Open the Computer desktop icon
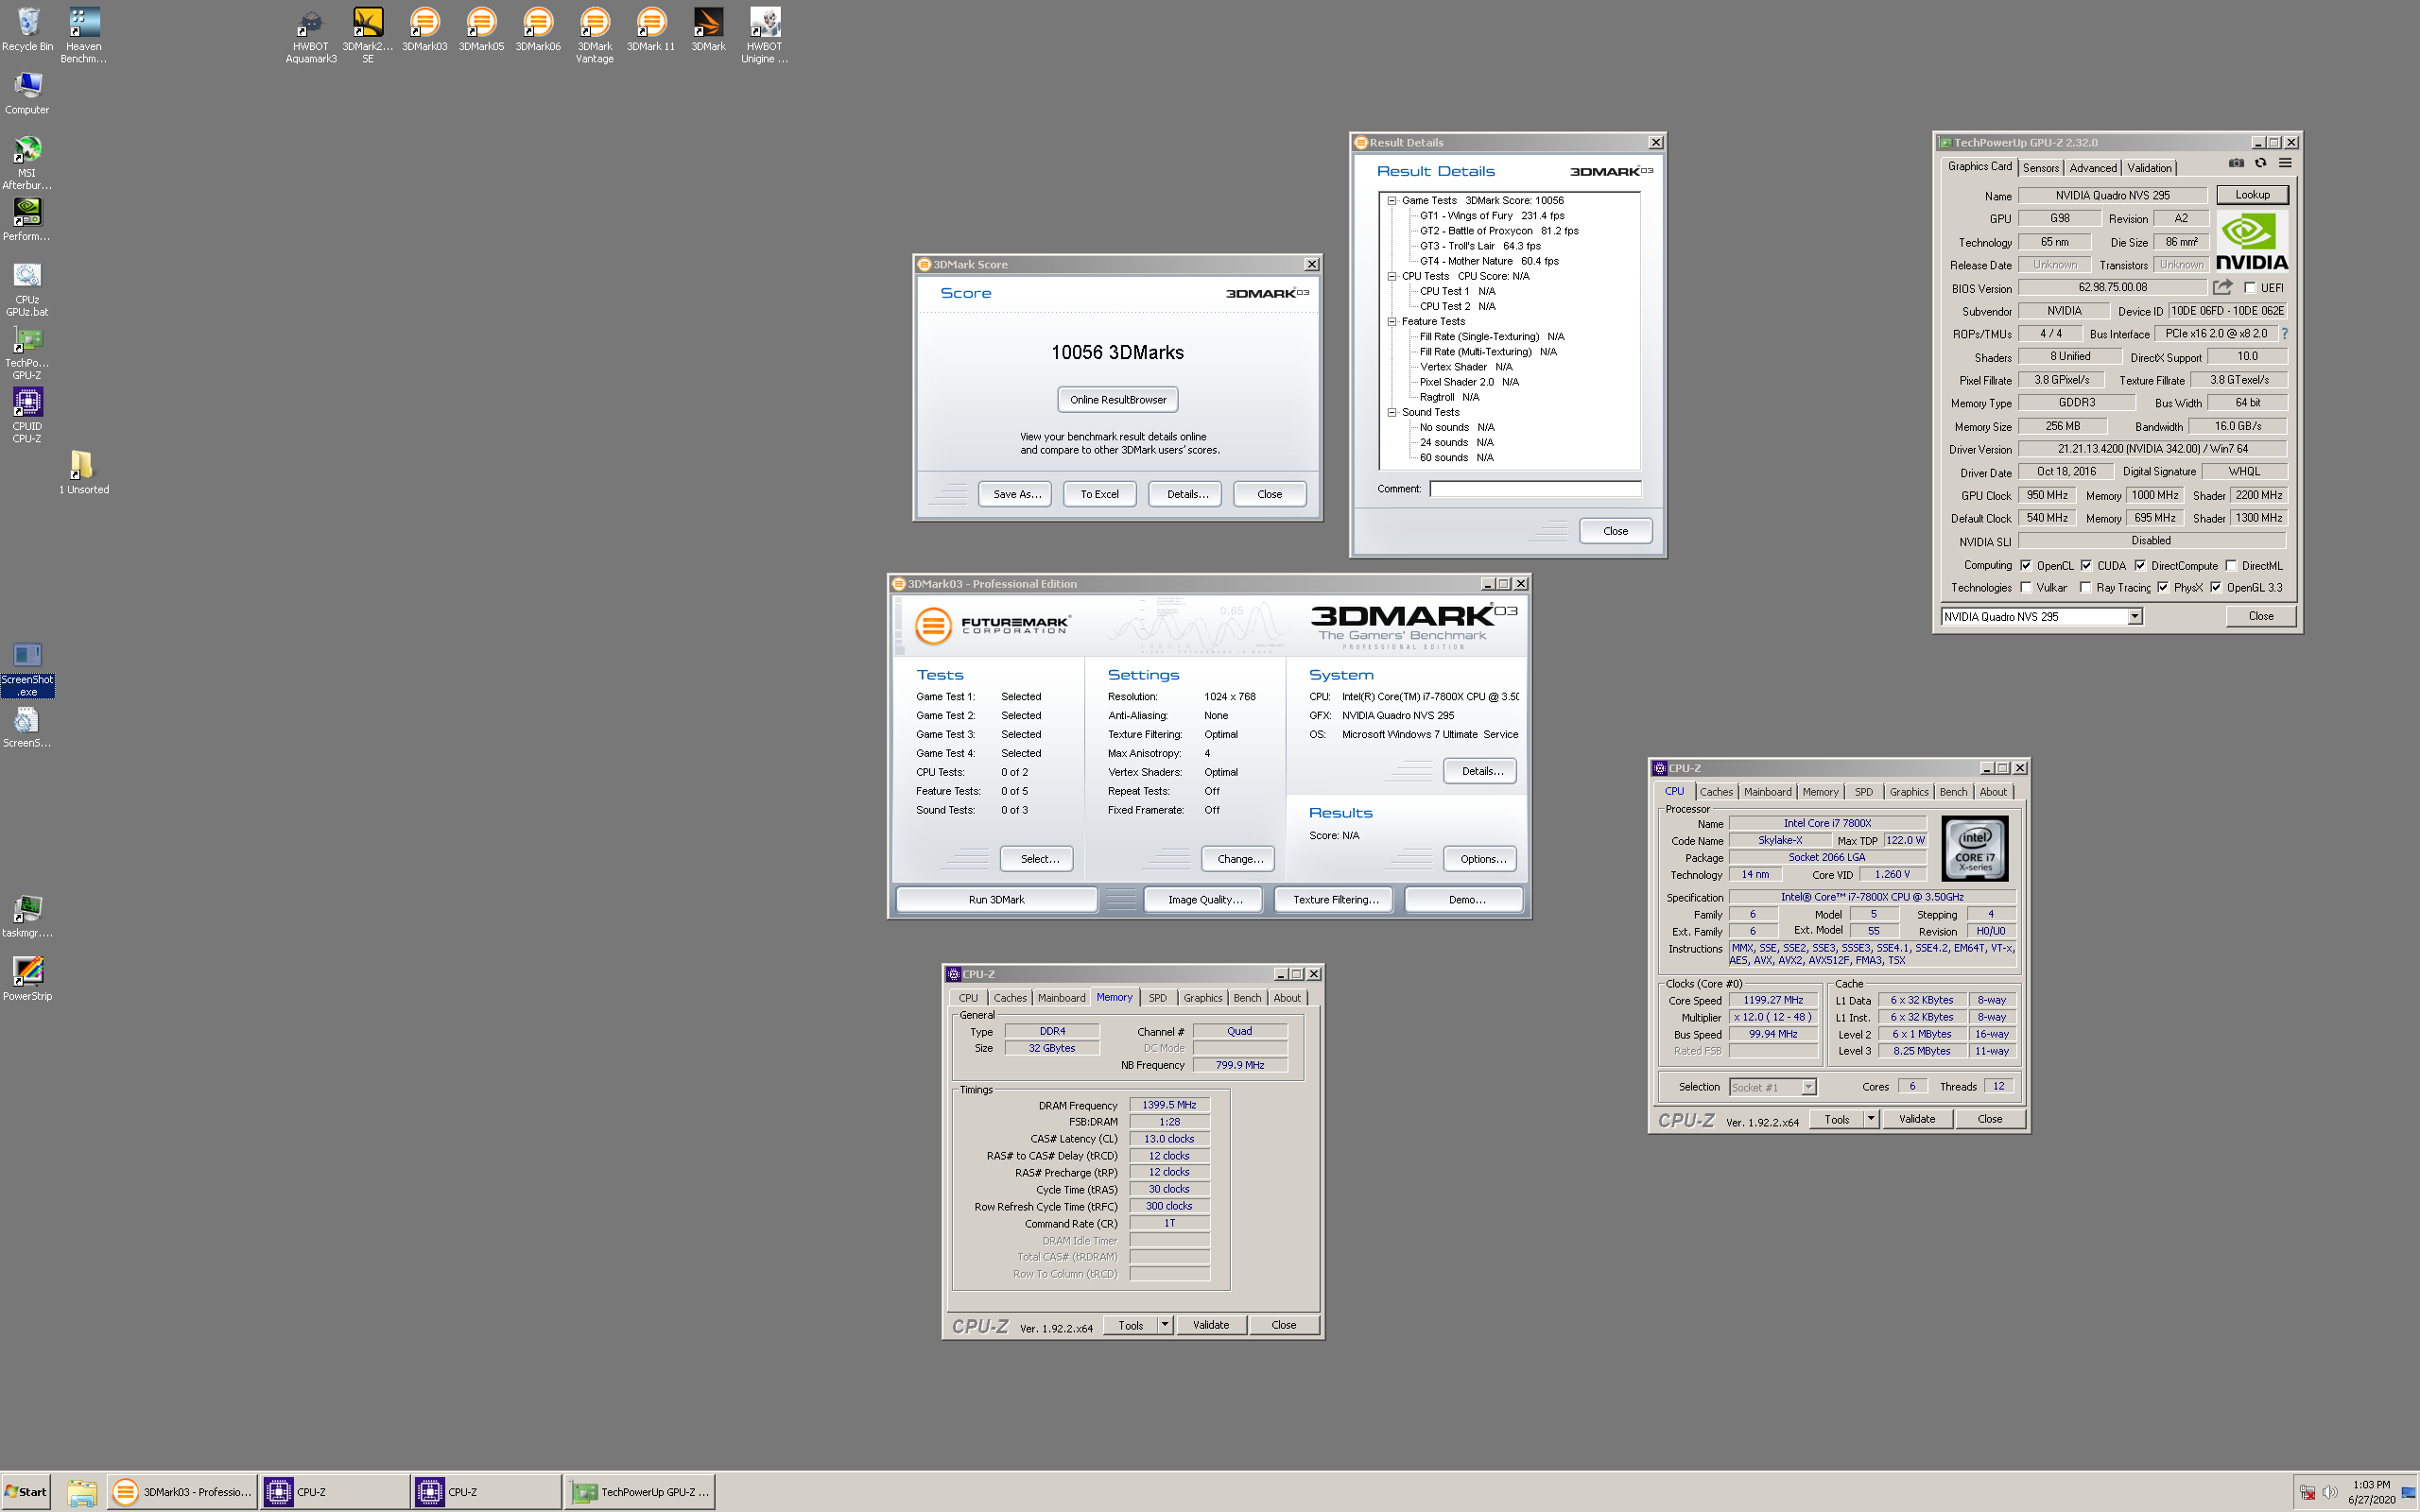The height and width of the screenshot is (1512, 2420). (27, 94)
